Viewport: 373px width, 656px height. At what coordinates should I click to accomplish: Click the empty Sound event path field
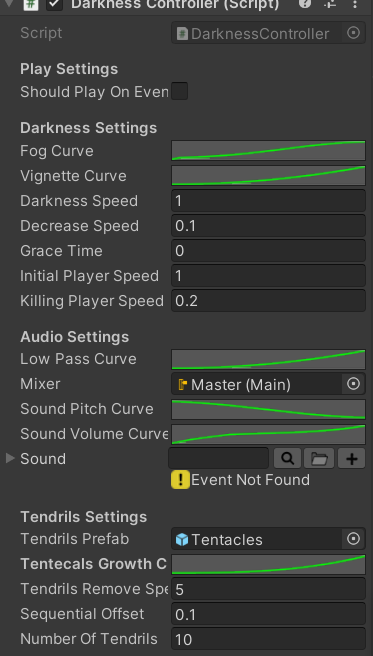coord(219,459)
